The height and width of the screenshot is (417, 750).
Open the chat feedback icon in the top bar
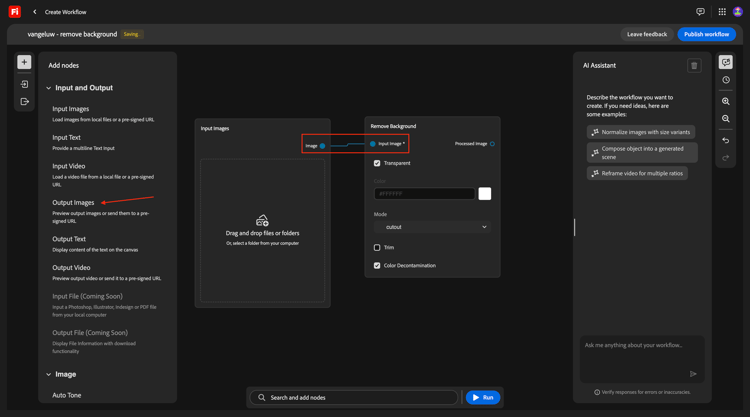pos(700,12)
